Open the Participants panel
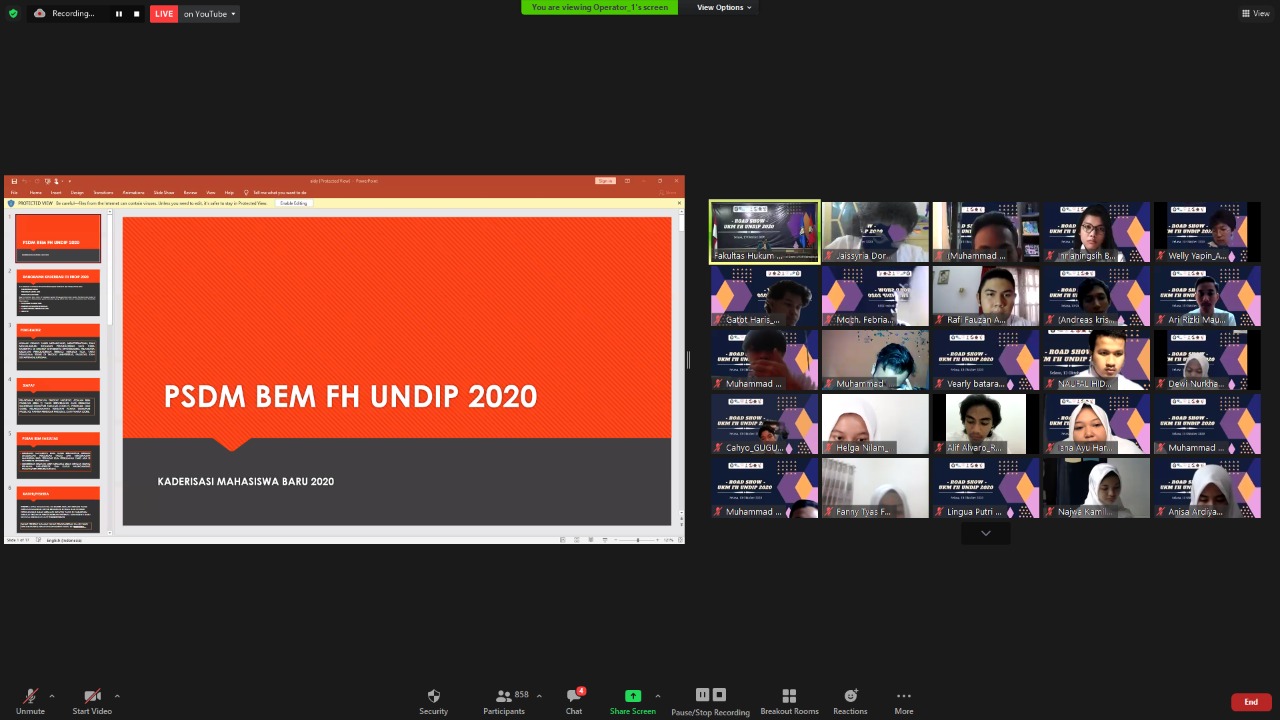The width and height of the screenshot is (1280, 720). pos(505,701)
